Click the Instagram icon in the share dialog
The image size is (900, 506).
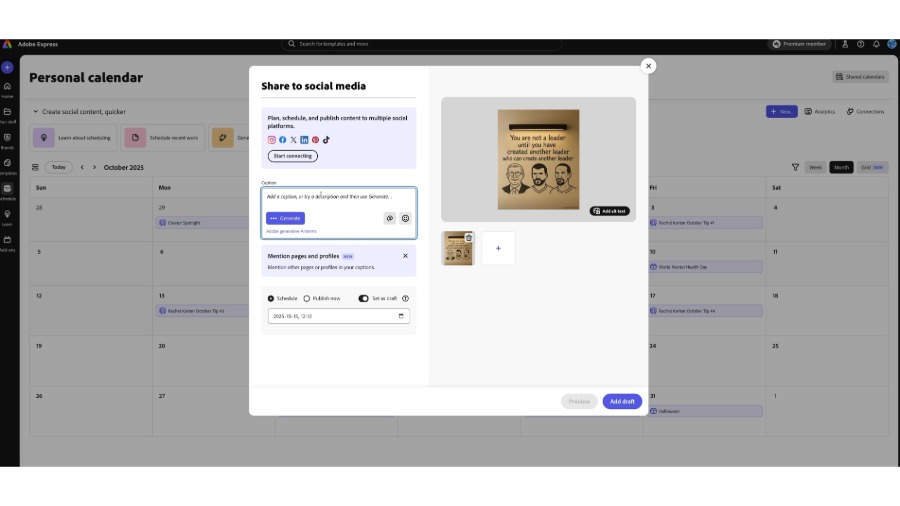tap(271, 140)
